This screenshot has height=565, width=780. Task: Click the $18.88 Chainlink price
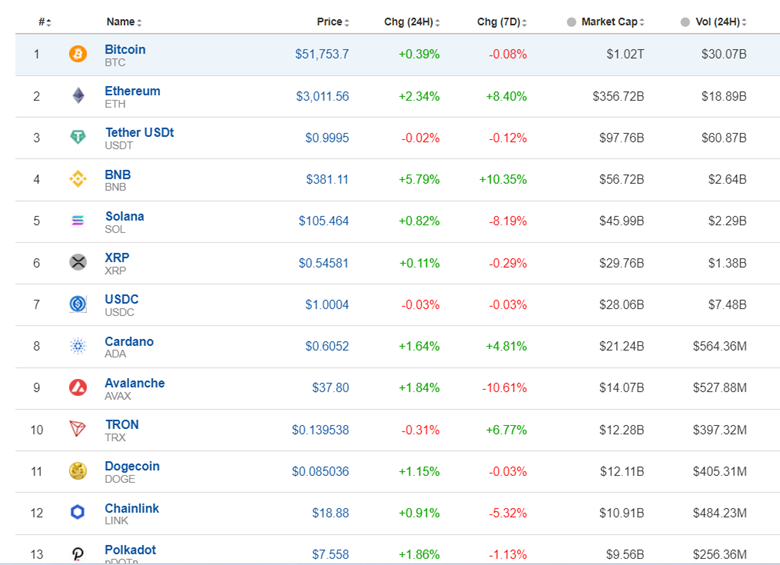330,513
